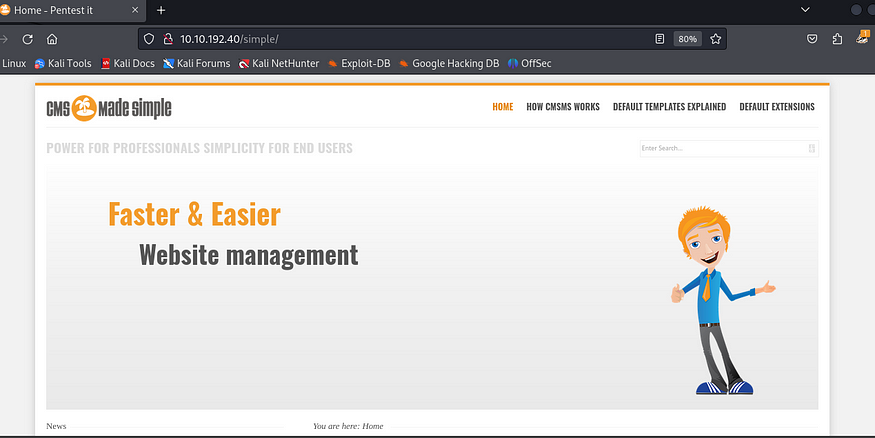
Task: Bookmark this page with the star icon
Action: point(715,39)
